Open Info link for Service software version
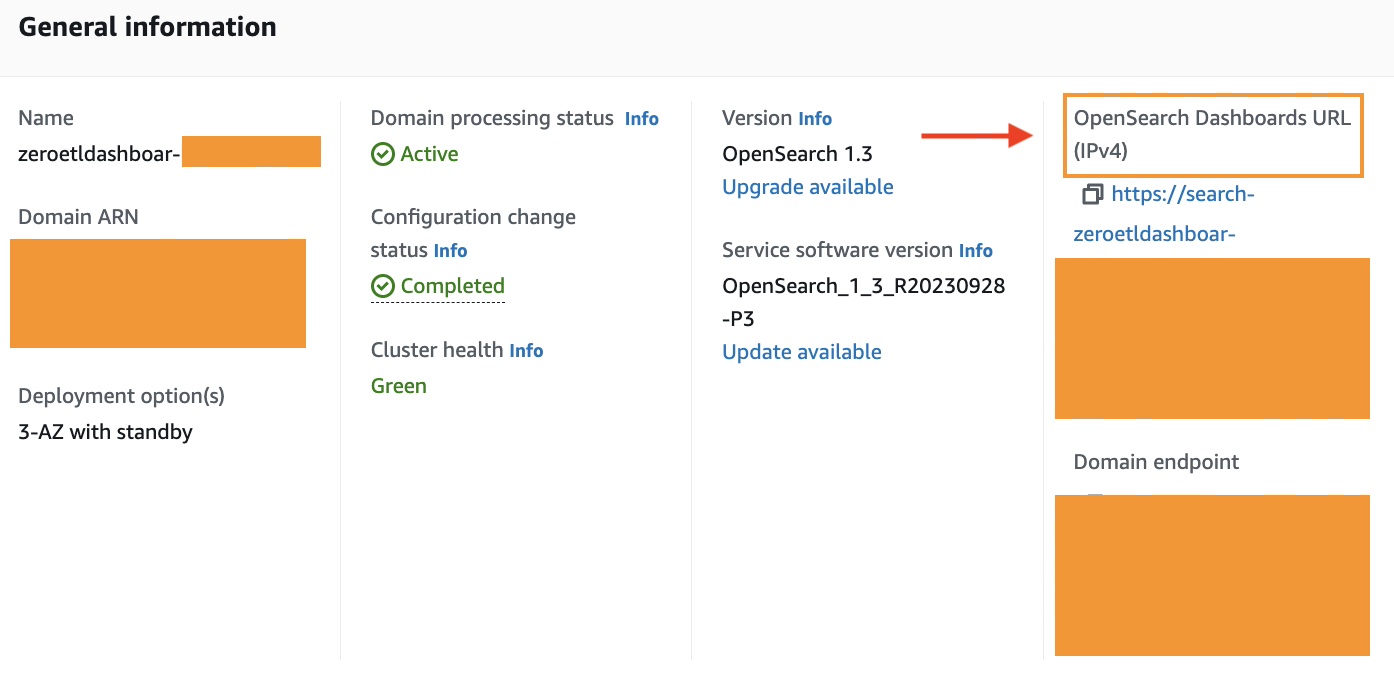This screenshot has width=1394, height=680. click(976, 251)
